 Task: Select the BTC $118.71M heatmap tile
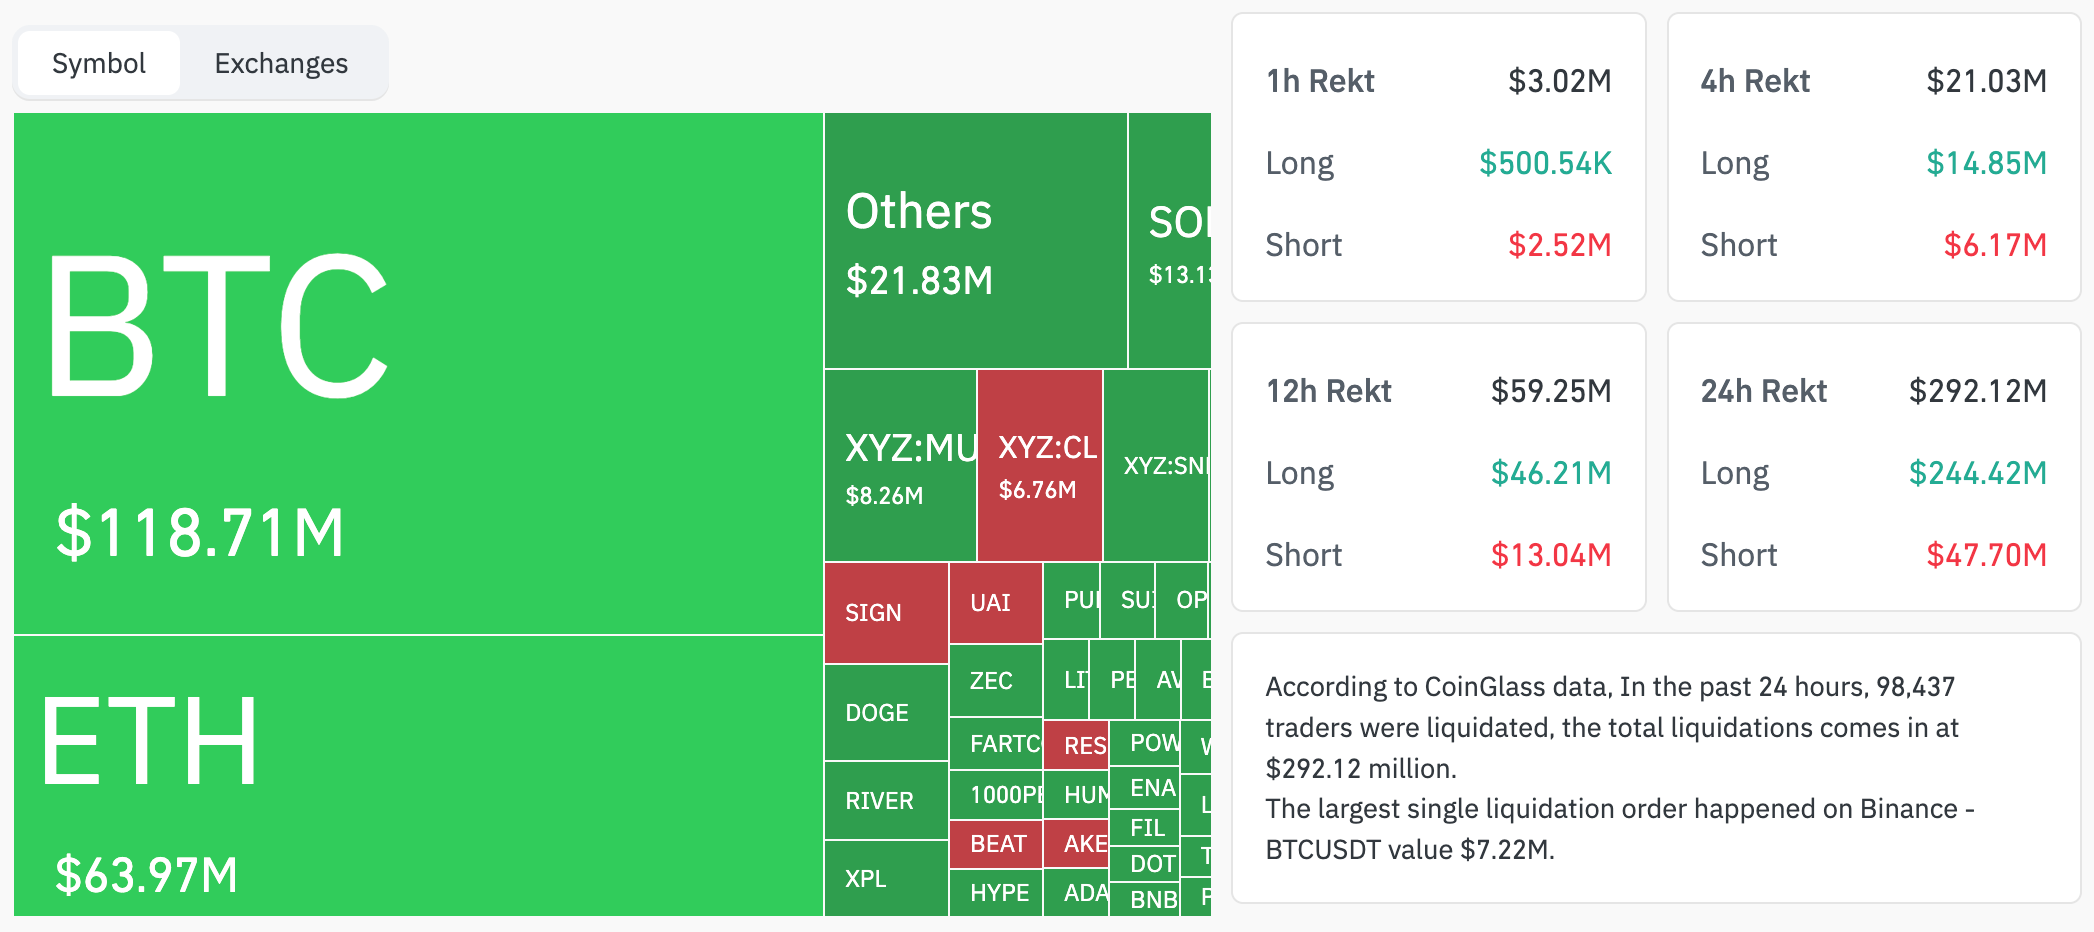[418, 373]
